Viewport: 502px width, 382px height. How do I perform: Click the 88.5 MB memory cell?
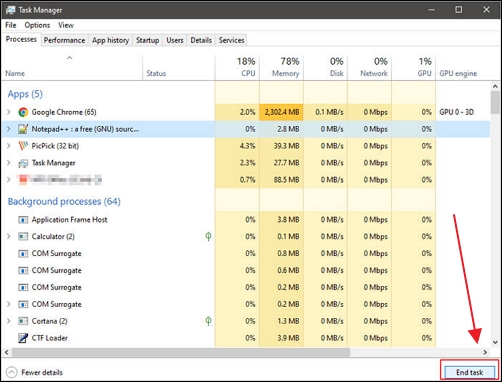click(281, 180)
